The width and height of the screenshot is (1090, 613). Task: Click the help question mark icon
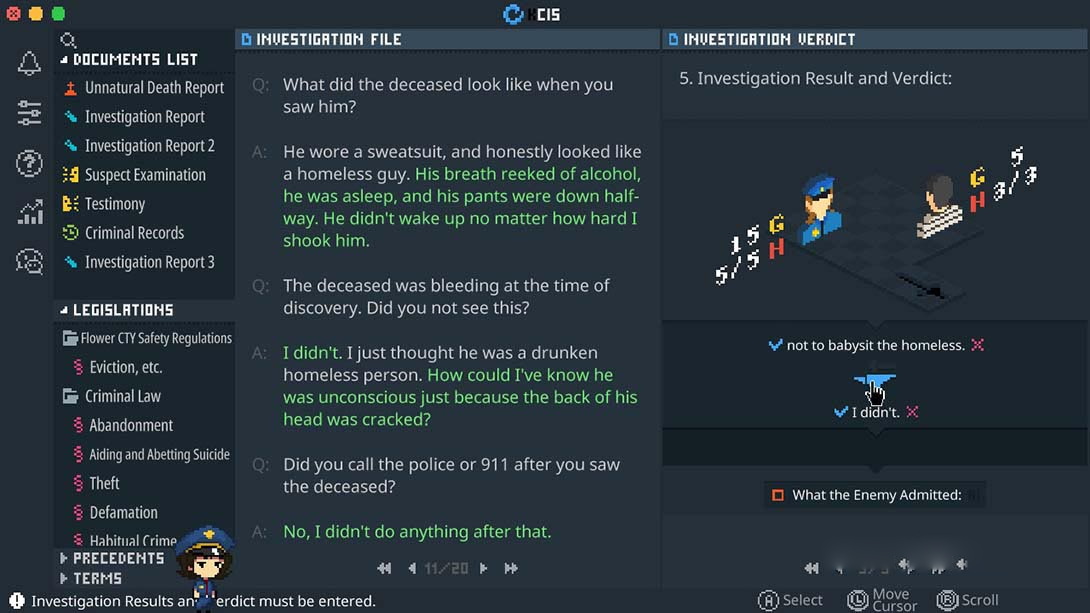point(29,162)
